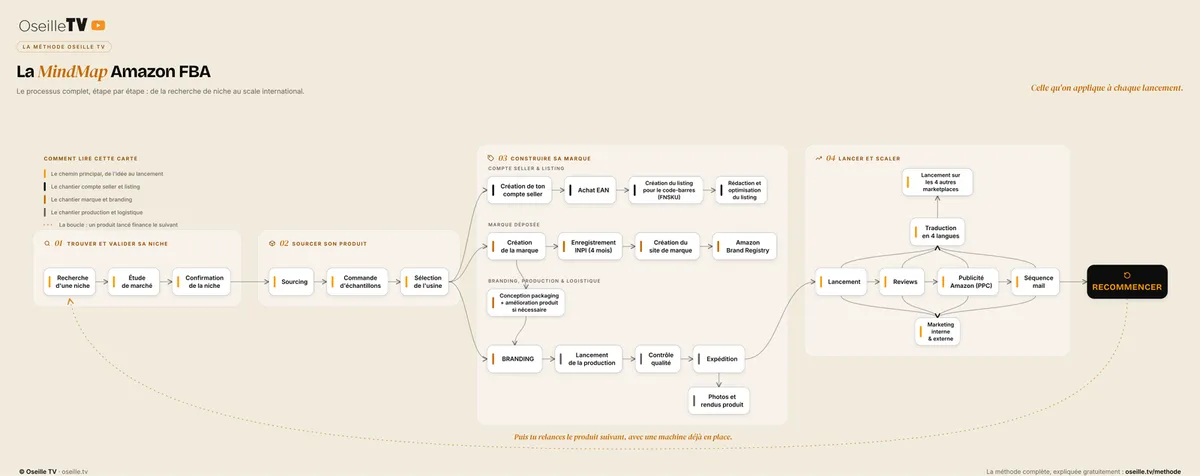Viewport: 1200px width, 476px height.
Task: Click the play icon beside Oseille TV logo
Action: pos(98,25)
